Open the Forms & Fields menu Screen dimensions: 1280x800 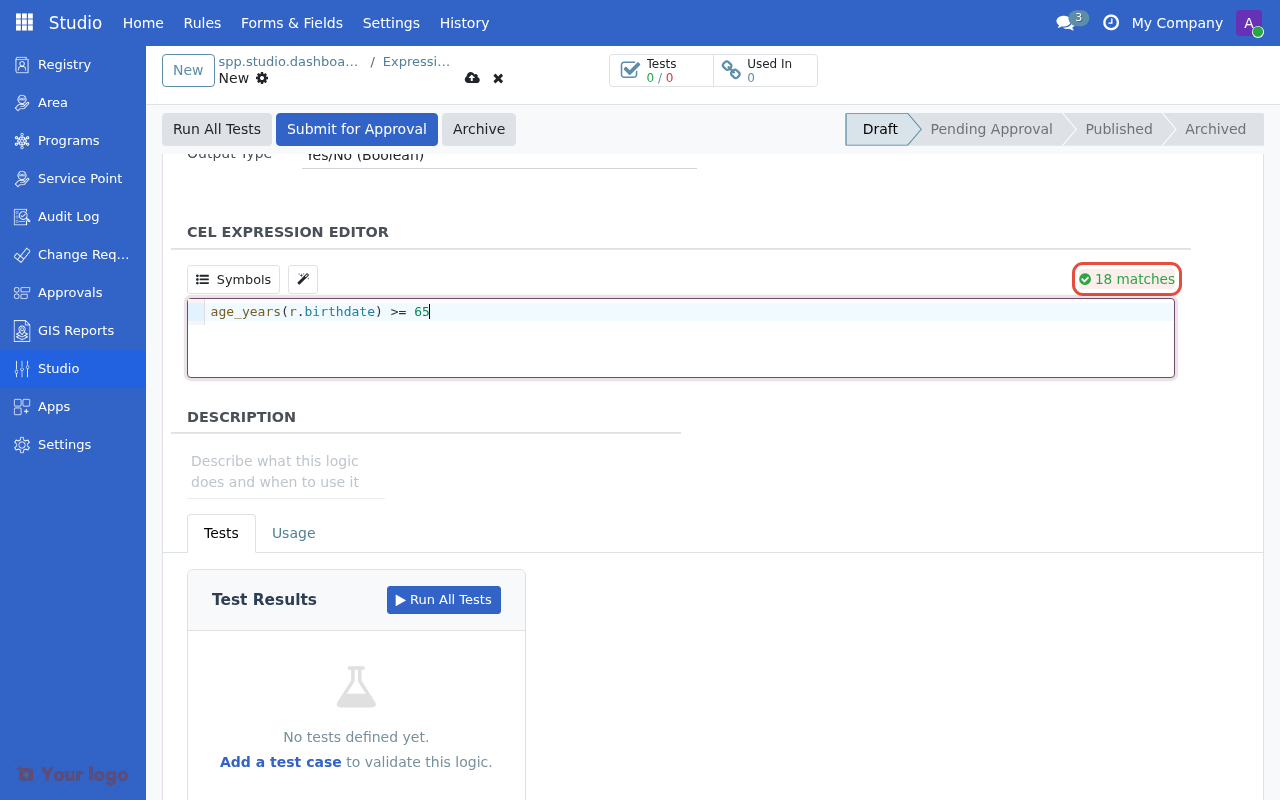(x=291, y=23)
